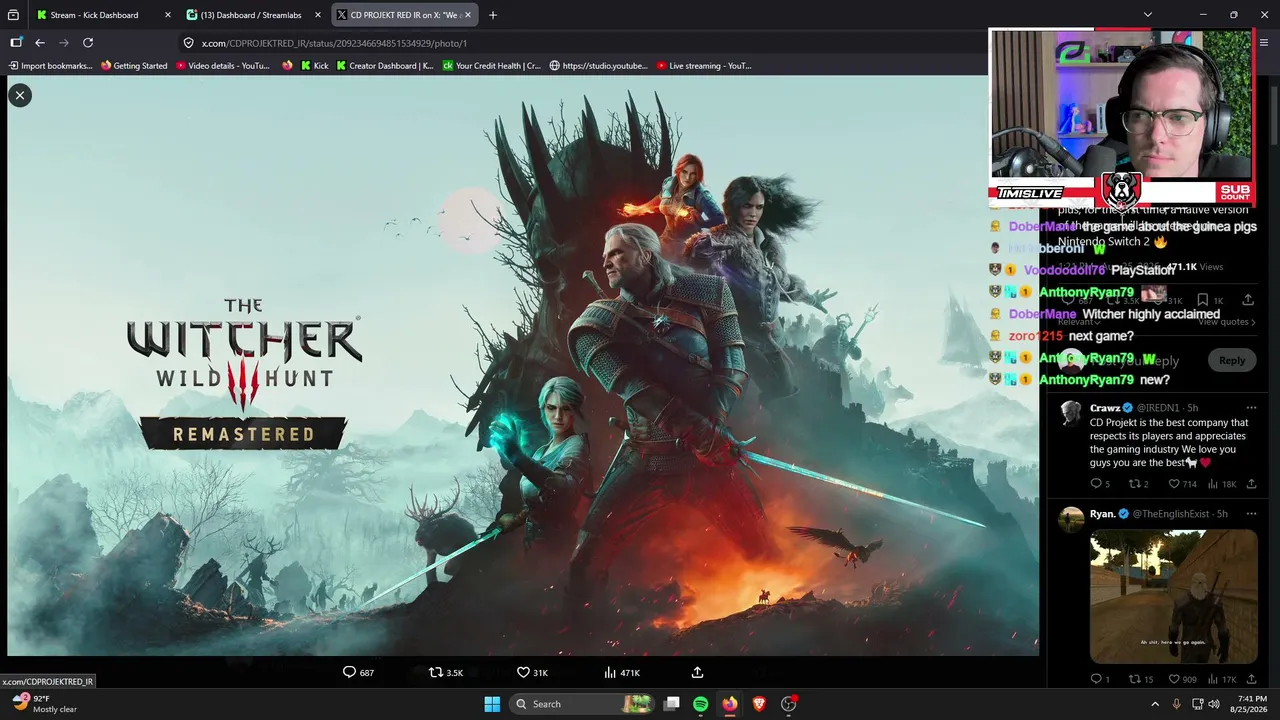Screen dimensions: 1280x720
Task: Like Ryan's comment with 909 likes
Action: click(1182, 680)
